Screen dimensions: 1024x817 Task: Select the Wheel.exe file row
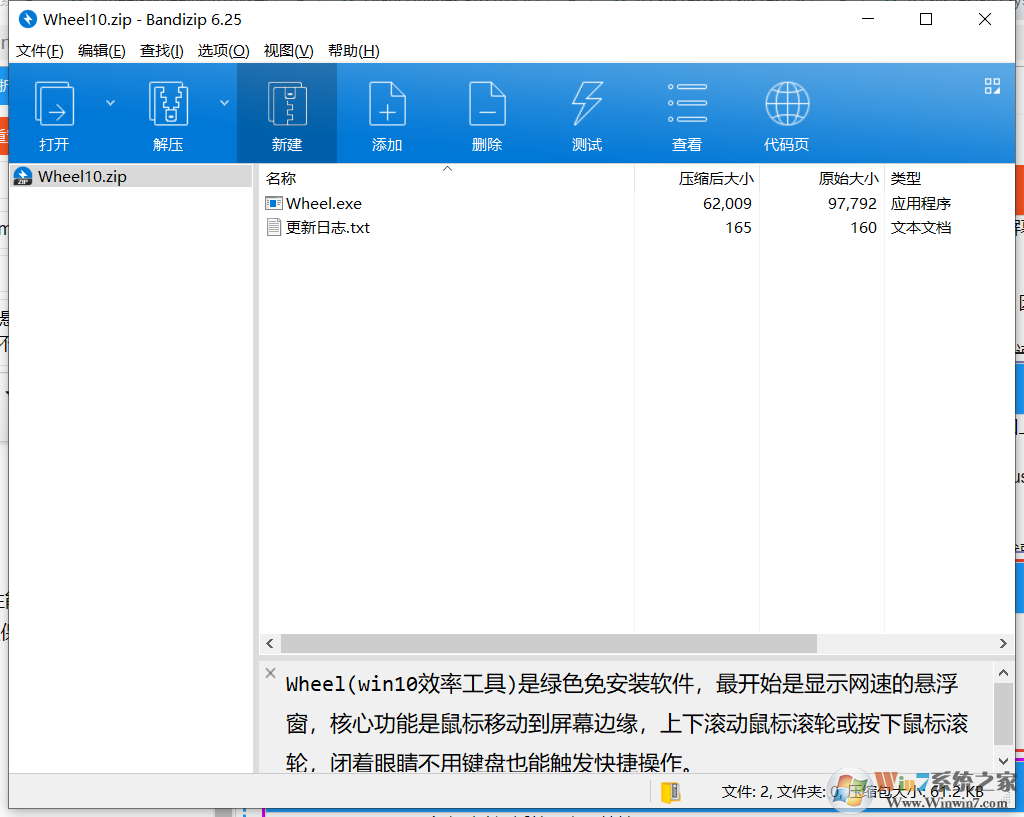click(x=637, y=204)
